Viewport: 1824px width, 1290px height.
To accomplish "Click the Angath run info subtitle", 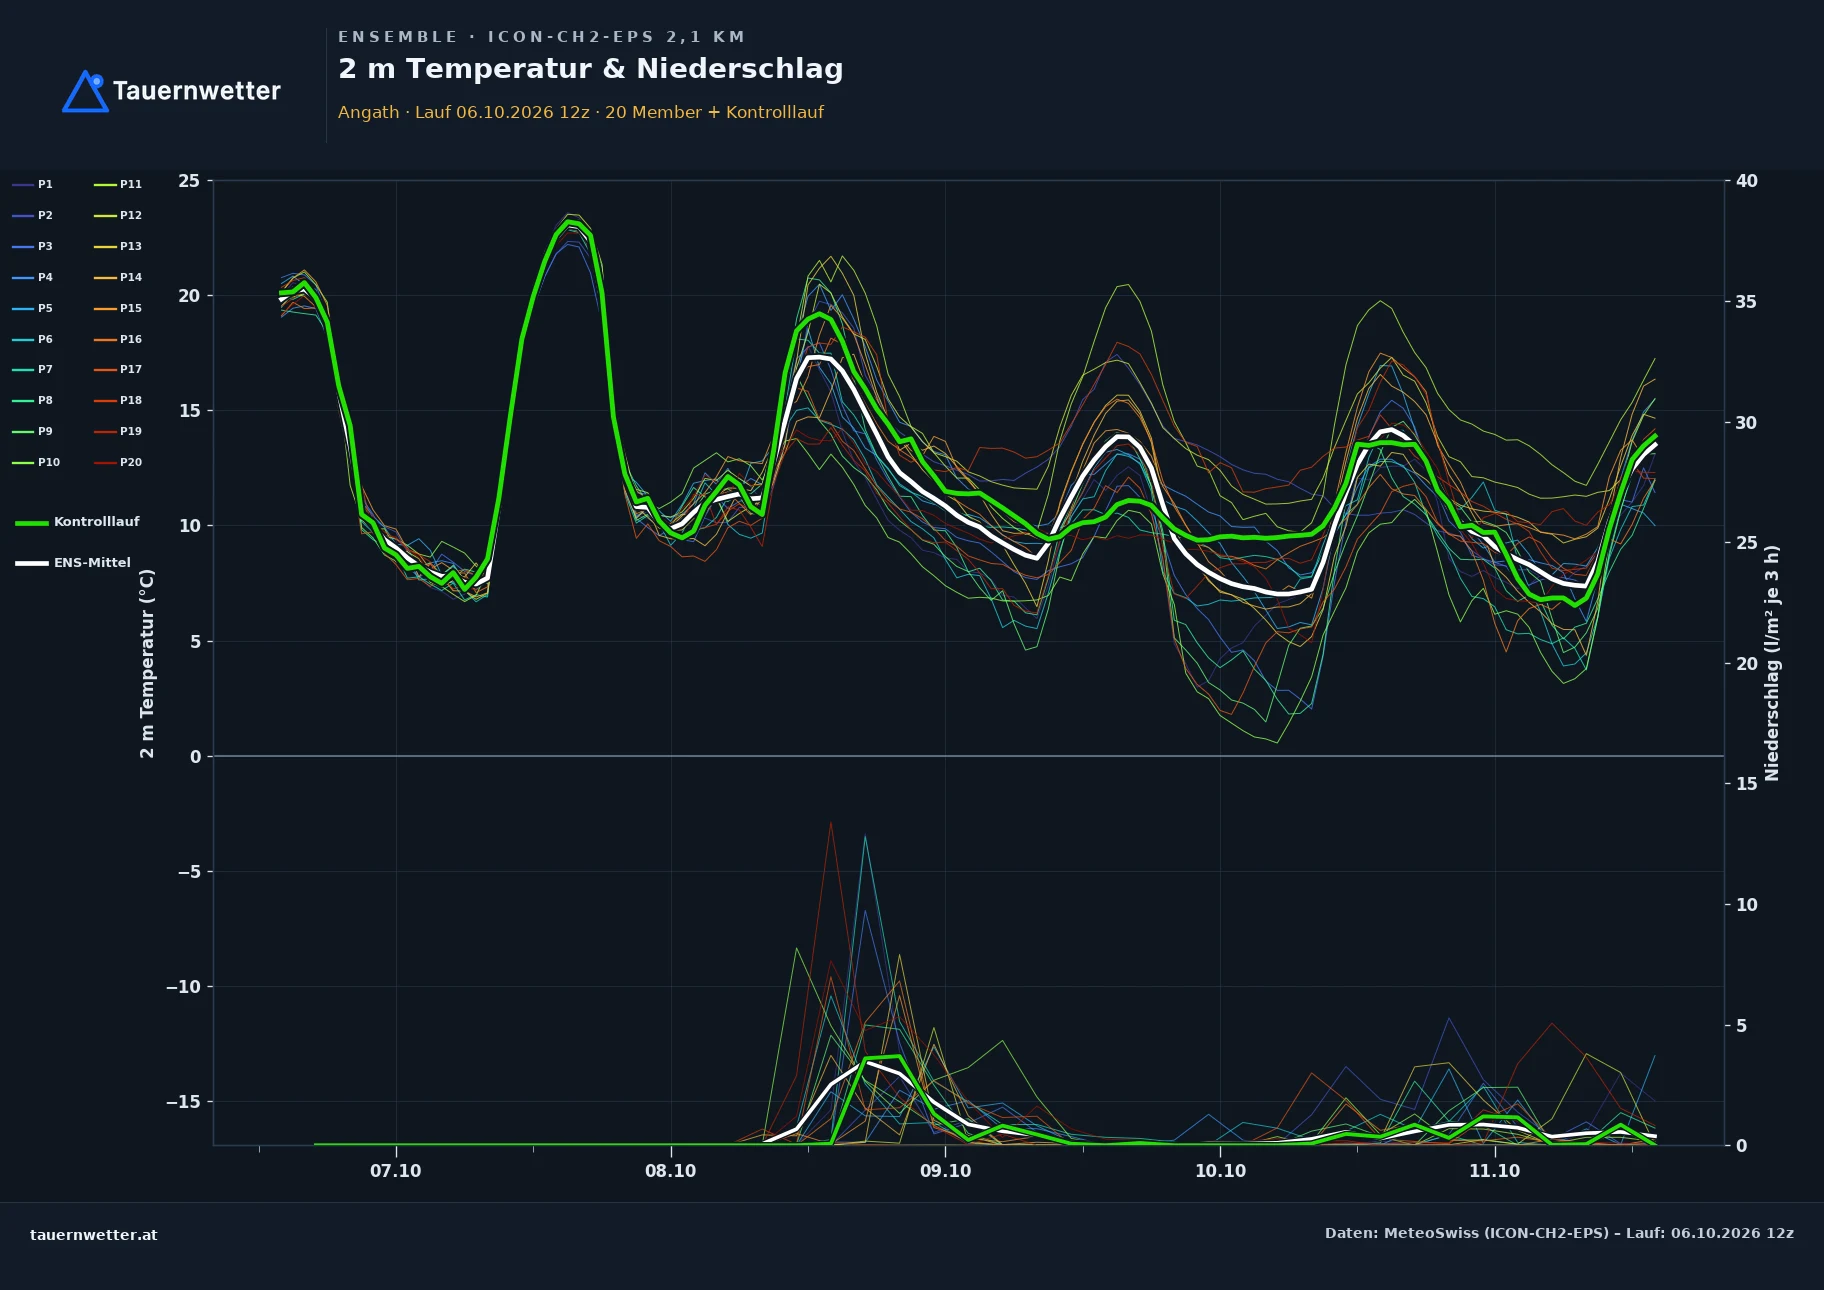I will pyautogui.click(x=581, y=112).
